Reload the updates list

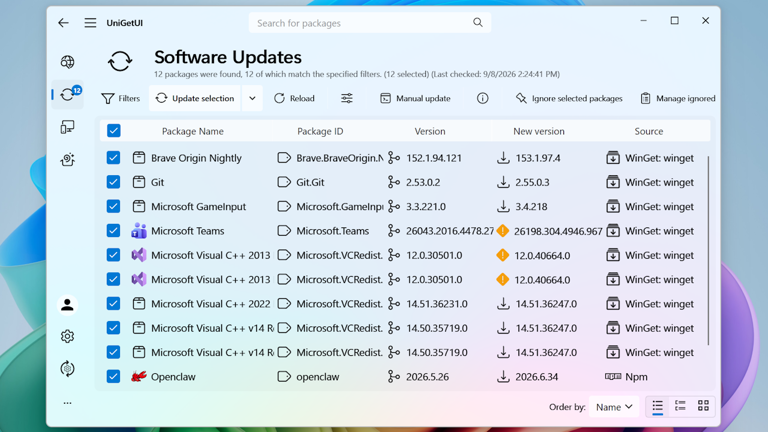[294, 98]
